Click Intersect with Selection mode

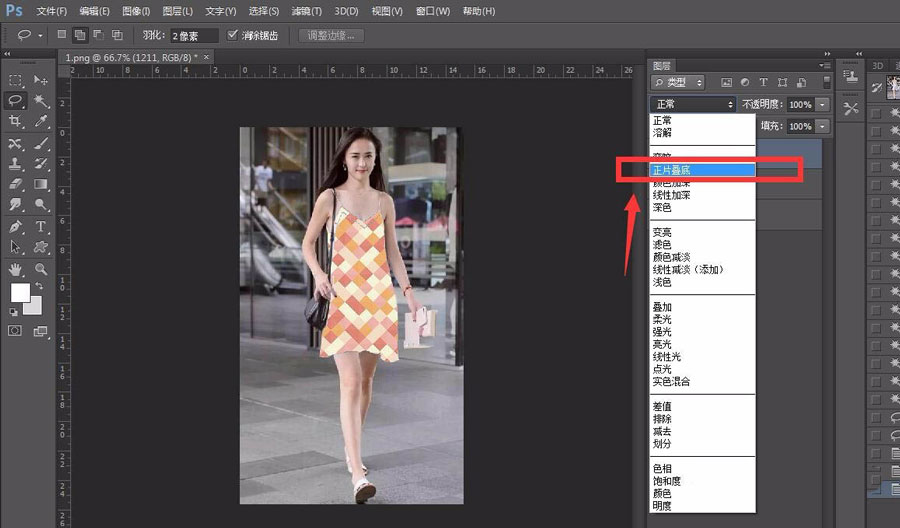[117, 34]
